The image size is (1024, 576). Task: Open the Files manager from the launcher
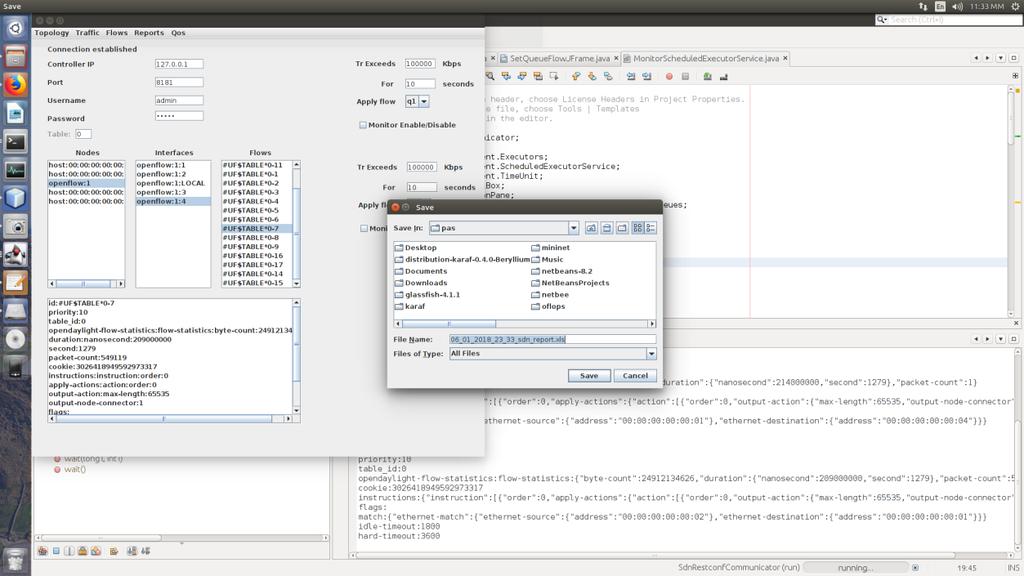(x=15, y=57)
